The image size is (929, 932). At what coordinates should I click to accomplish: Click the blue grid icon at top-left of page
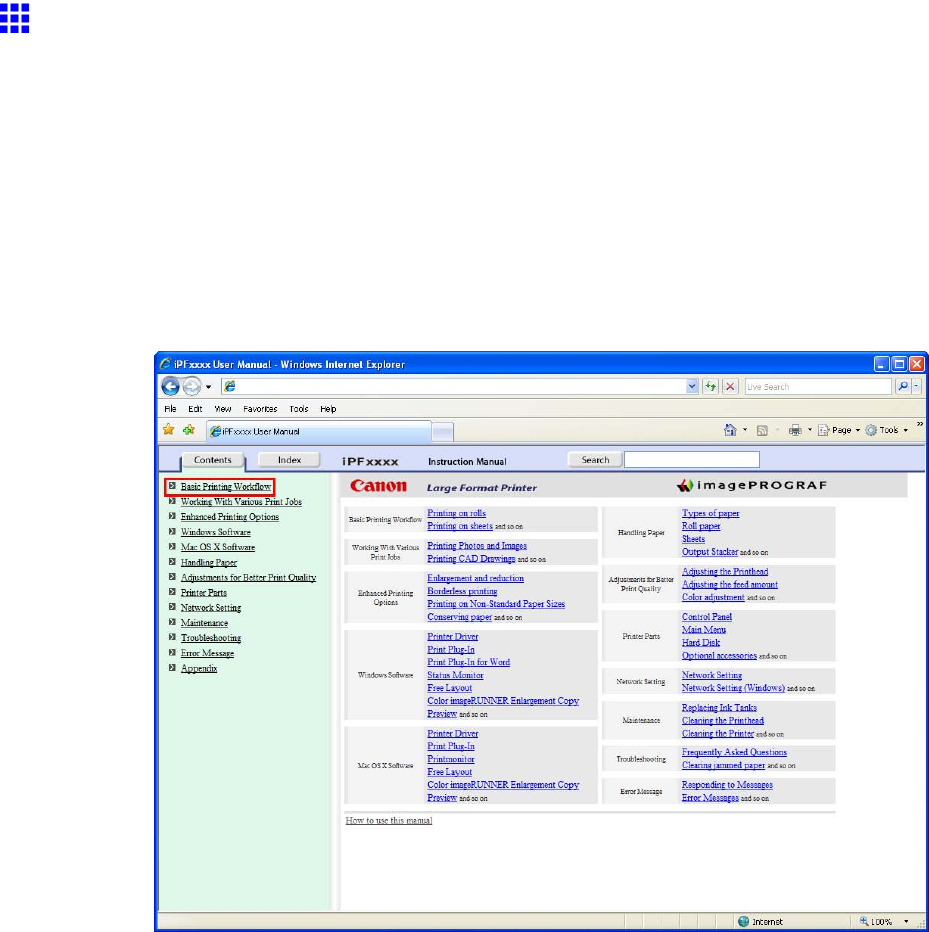[x=14, y=17]
